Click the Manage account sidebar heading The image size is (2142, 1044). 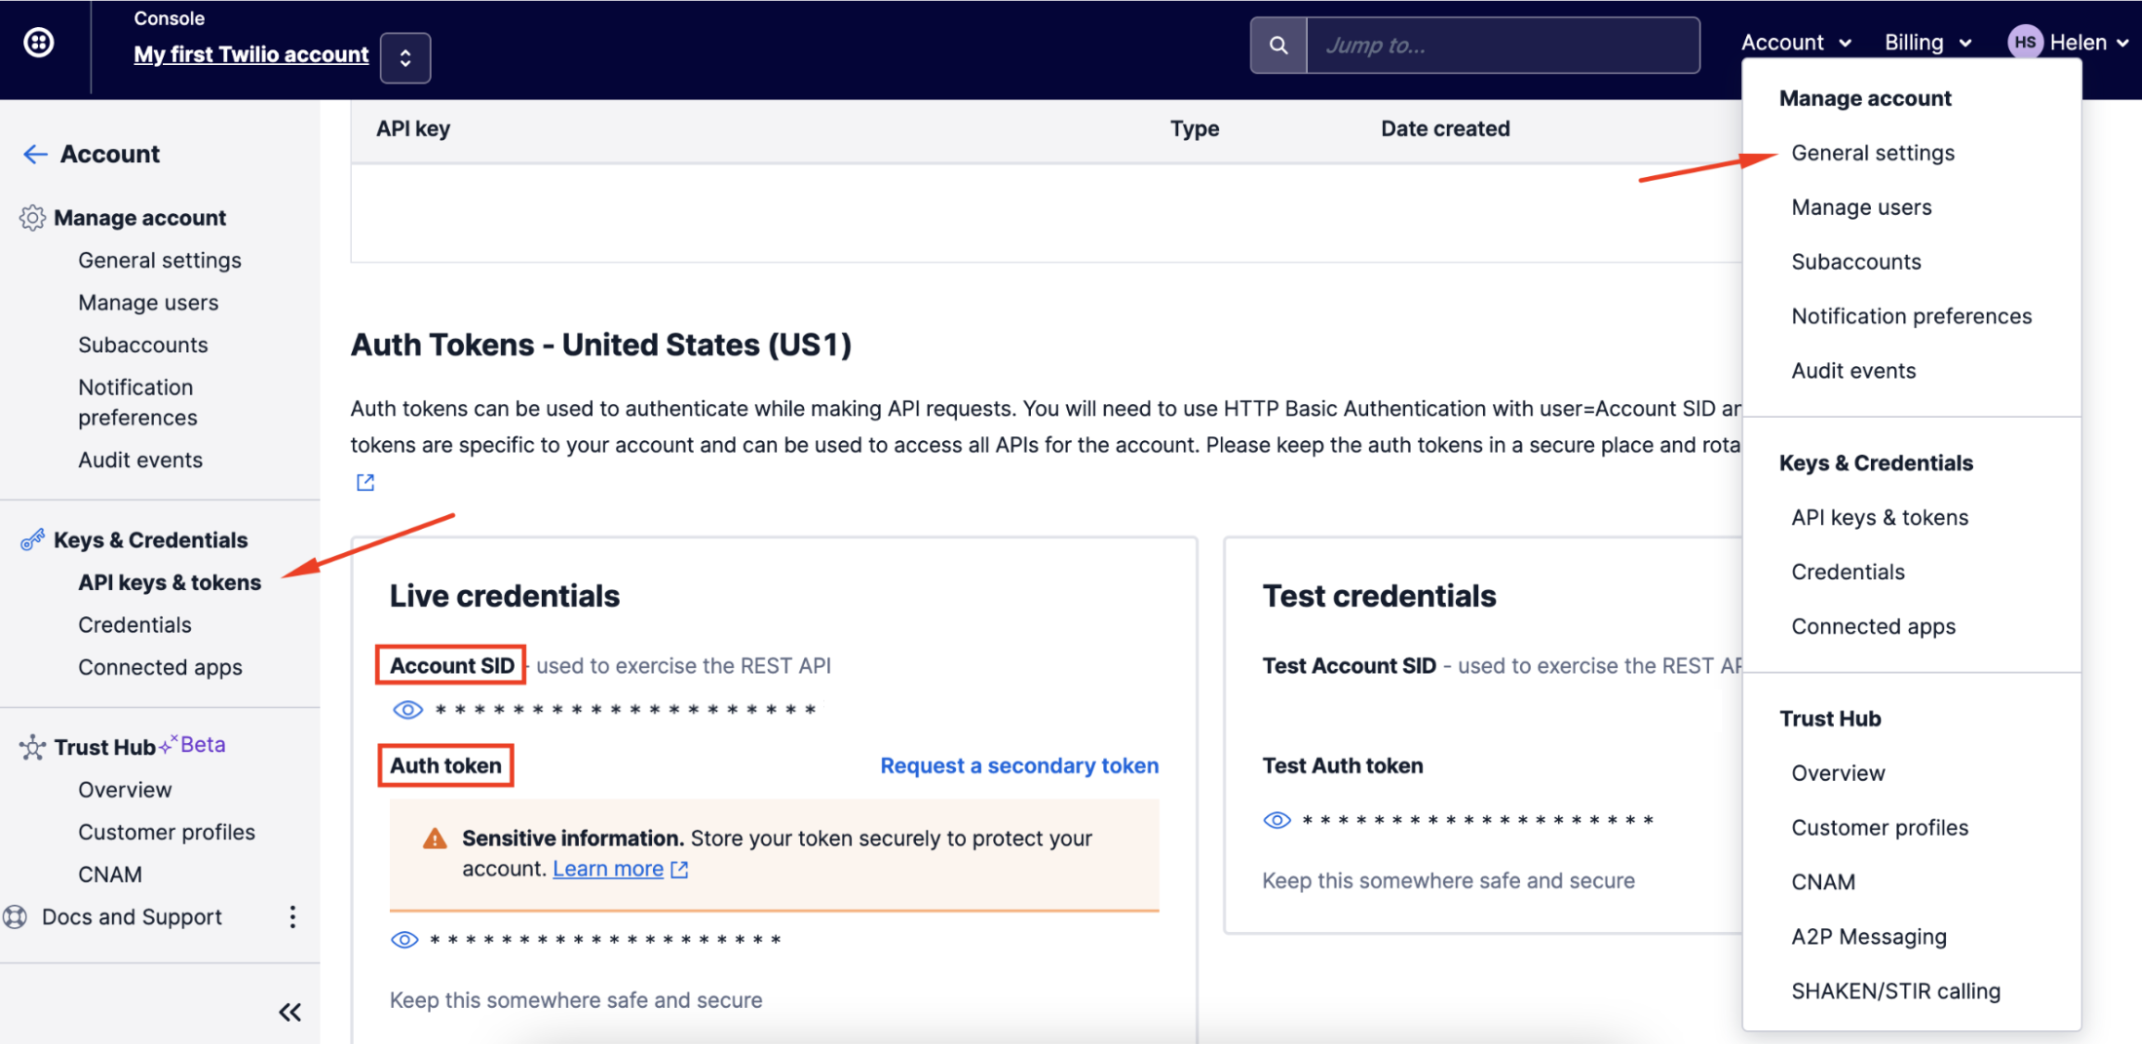tap(140, 218)
